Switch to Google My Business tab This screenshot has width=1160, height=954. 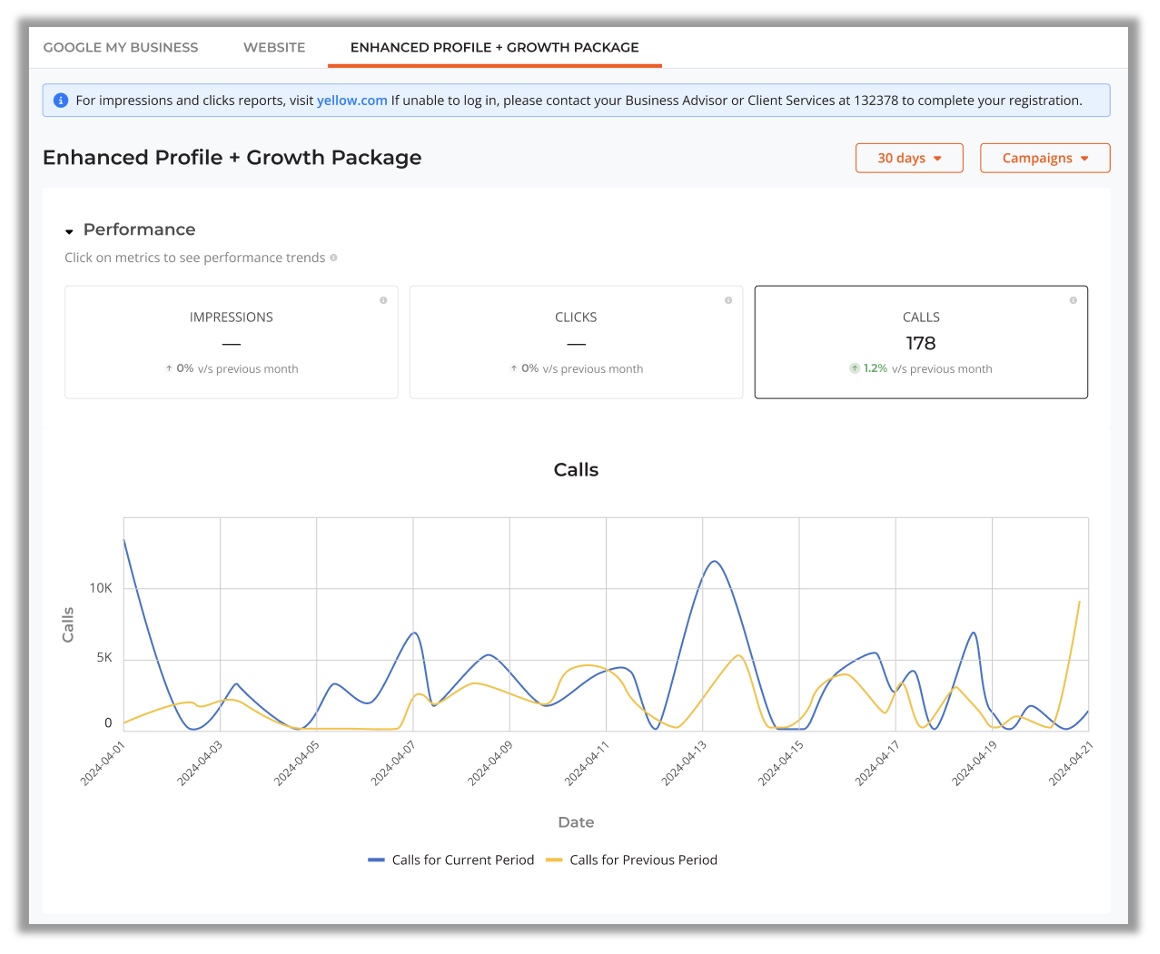pos(121,47)
